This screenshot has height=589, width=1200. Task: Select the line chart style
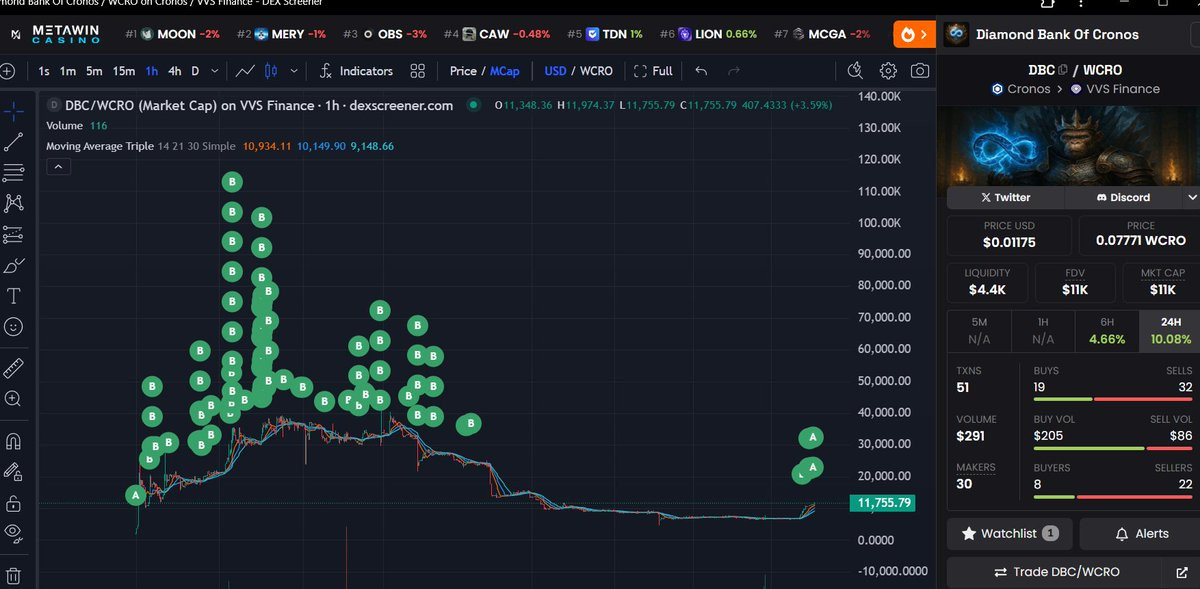(245, 71)
